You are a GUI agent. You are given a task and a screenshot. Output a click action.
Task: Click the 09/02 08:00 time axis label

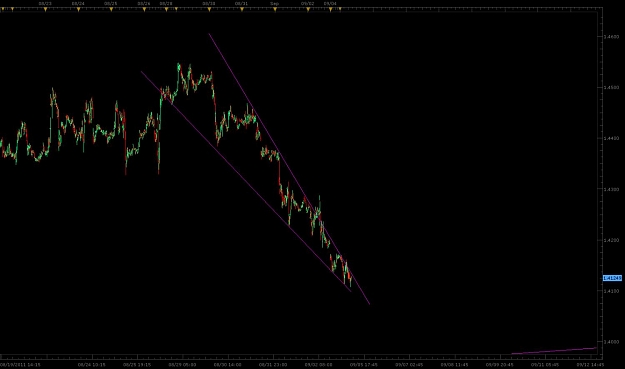[x=318, y=364]
